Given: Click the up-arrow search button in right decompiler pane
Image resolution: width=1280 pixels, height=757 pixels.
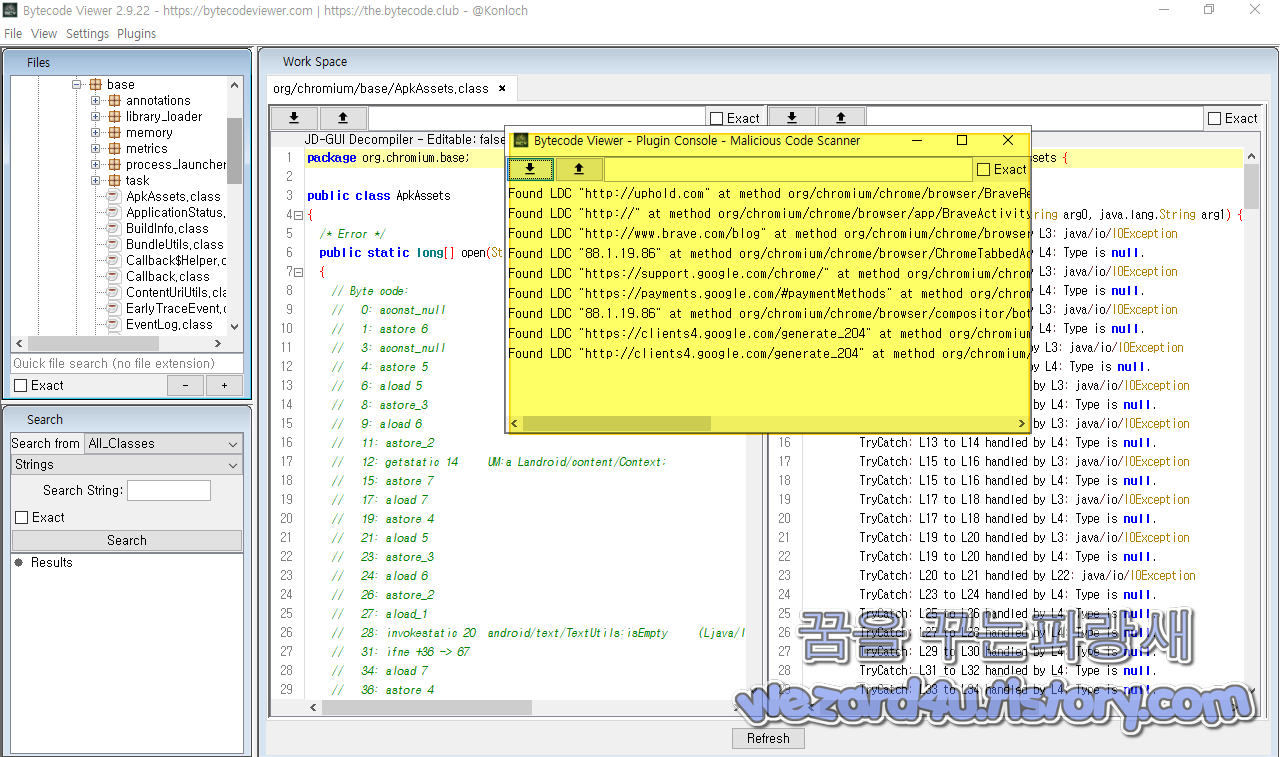Looking at the screenshot, I should click(841, 118).
